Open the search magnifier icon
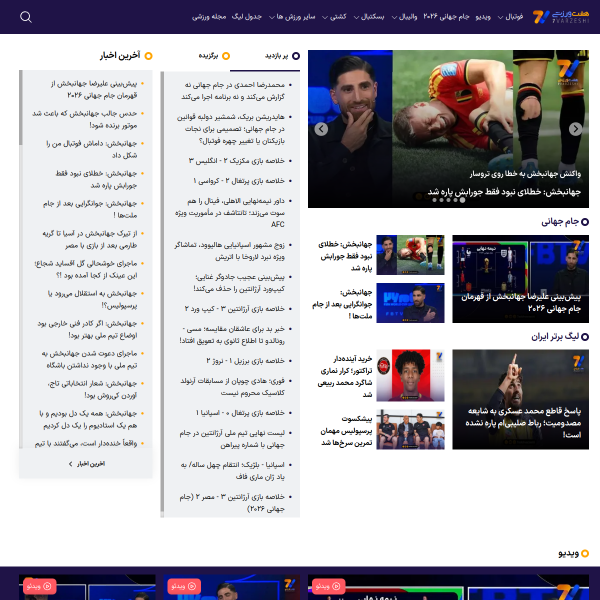Viewport: 600px width, 600px height. (26, 17)
